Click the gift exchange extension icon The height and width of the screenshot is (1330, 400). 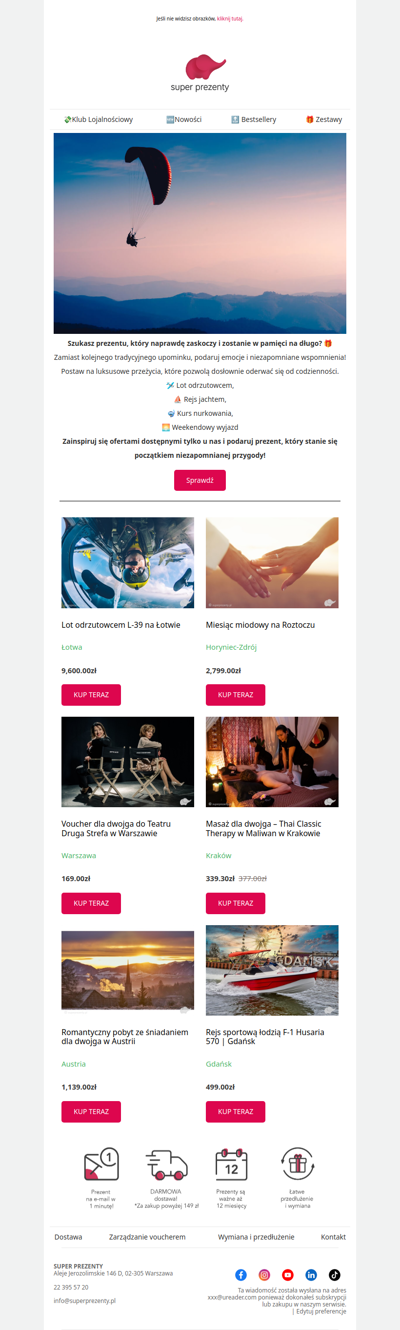(x=297, y=1164)
